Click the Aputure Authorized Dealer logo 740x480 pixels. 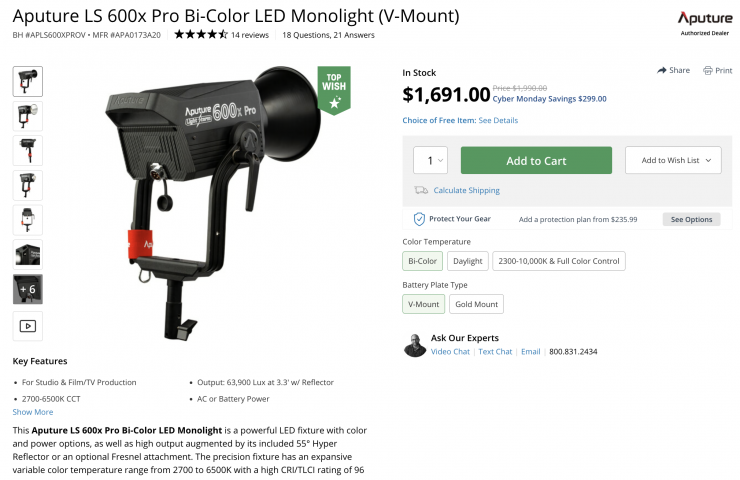coord(704,24)
